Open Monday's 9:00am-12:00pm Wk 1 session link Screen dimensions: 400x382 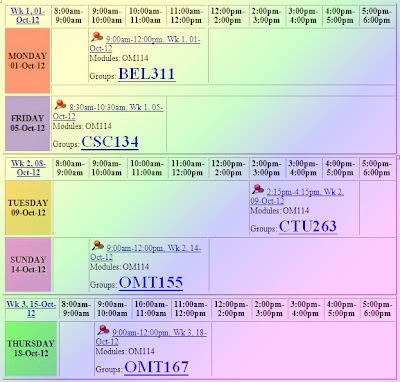coord(145,44)
